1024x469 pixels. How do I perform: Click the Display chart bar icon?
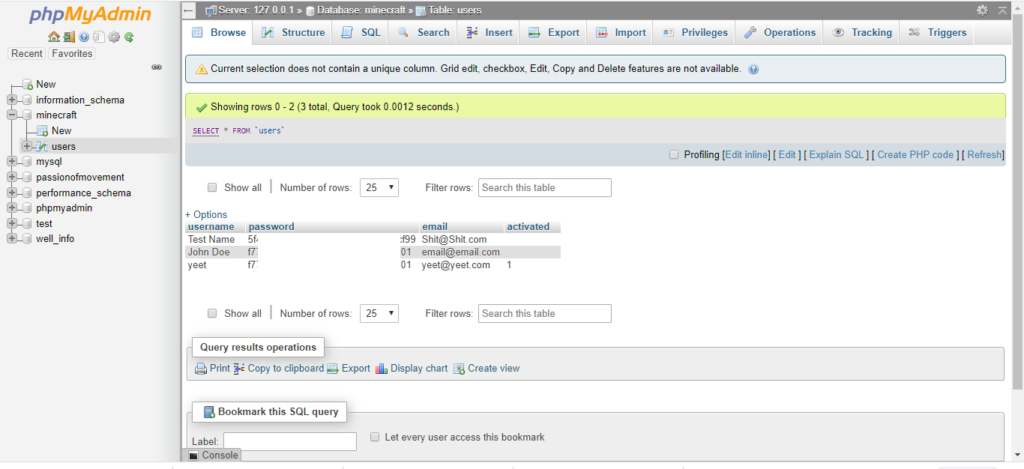[x=382, y=368]
